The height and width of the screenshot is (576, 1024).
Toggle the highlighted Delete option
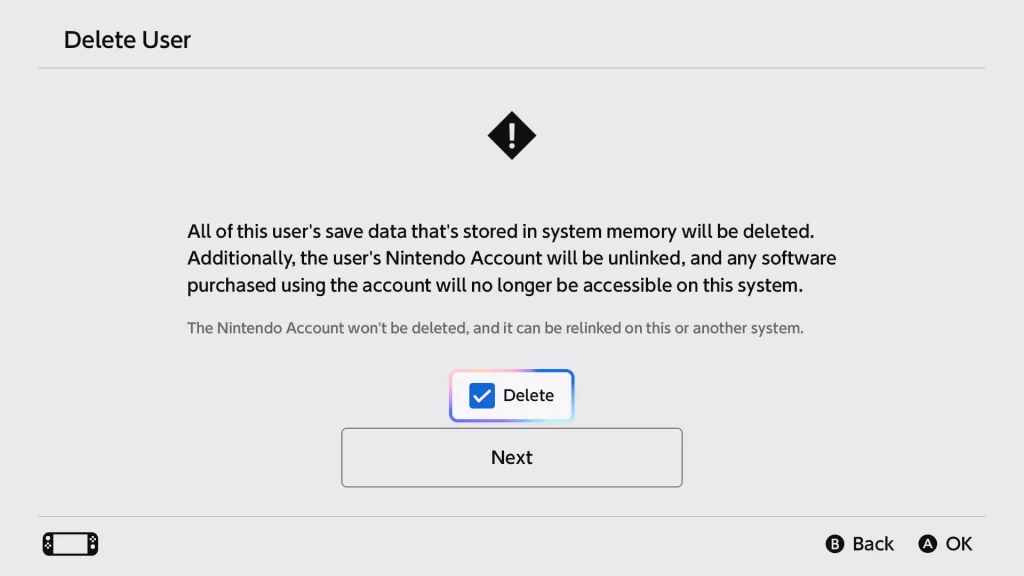click(511, 396)
